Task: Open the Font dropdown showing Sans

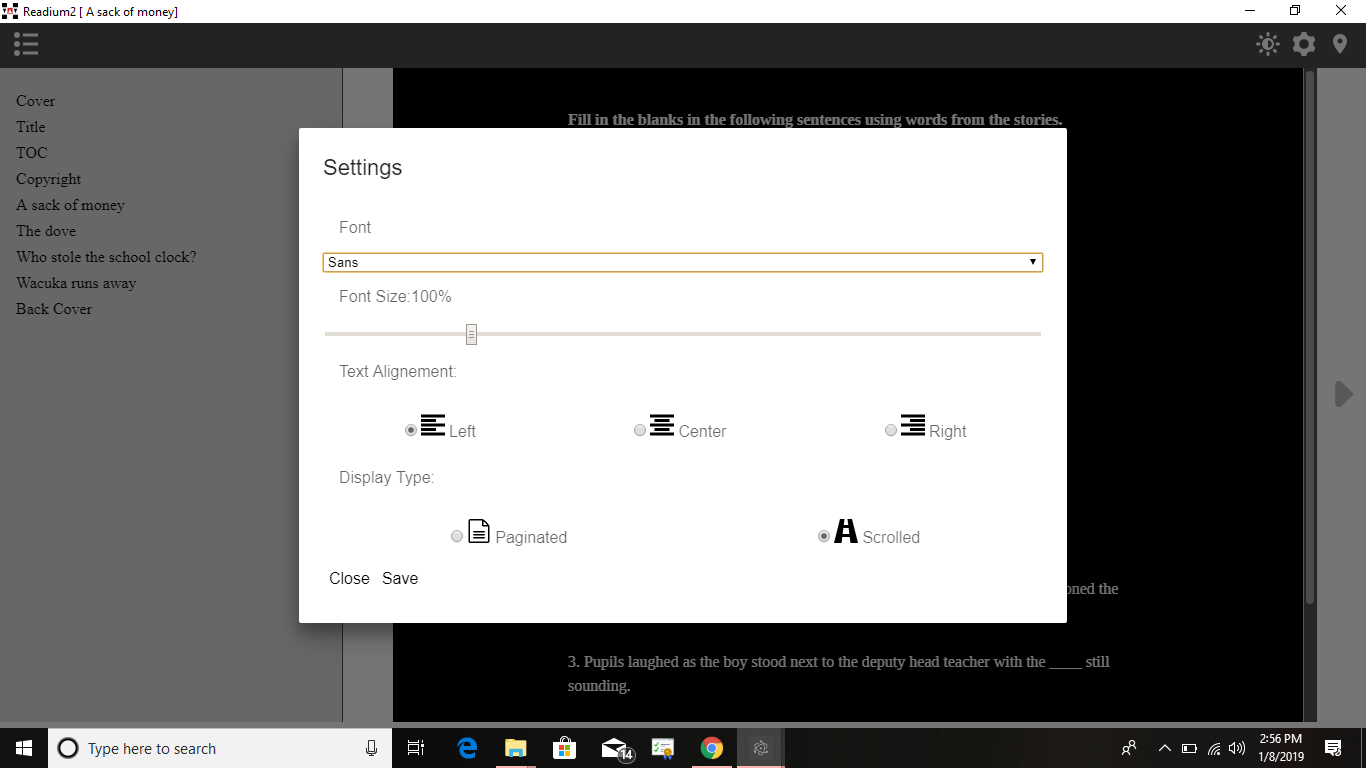Action: coord(683,262)
